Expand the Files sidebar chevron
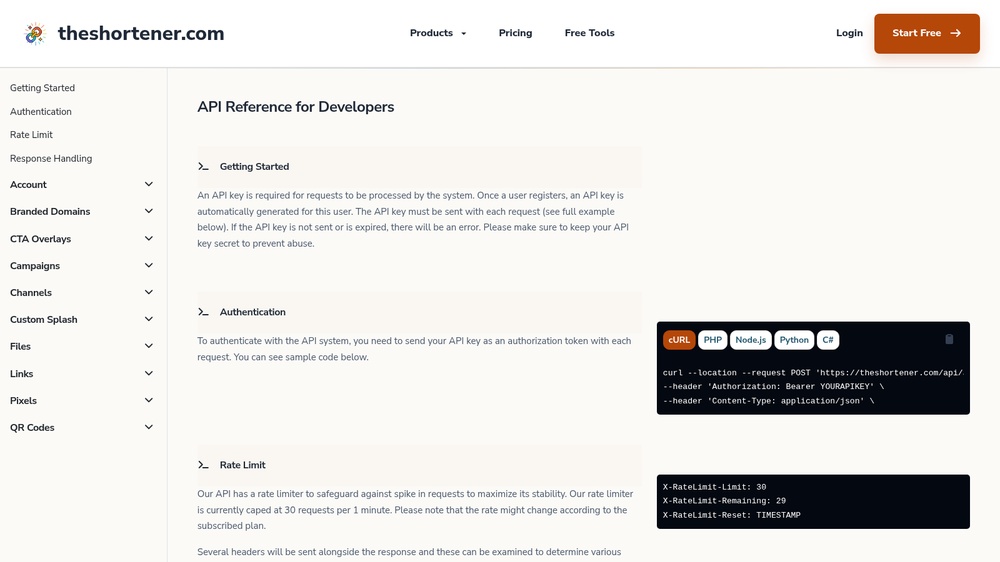 click(x=149, y=346)
